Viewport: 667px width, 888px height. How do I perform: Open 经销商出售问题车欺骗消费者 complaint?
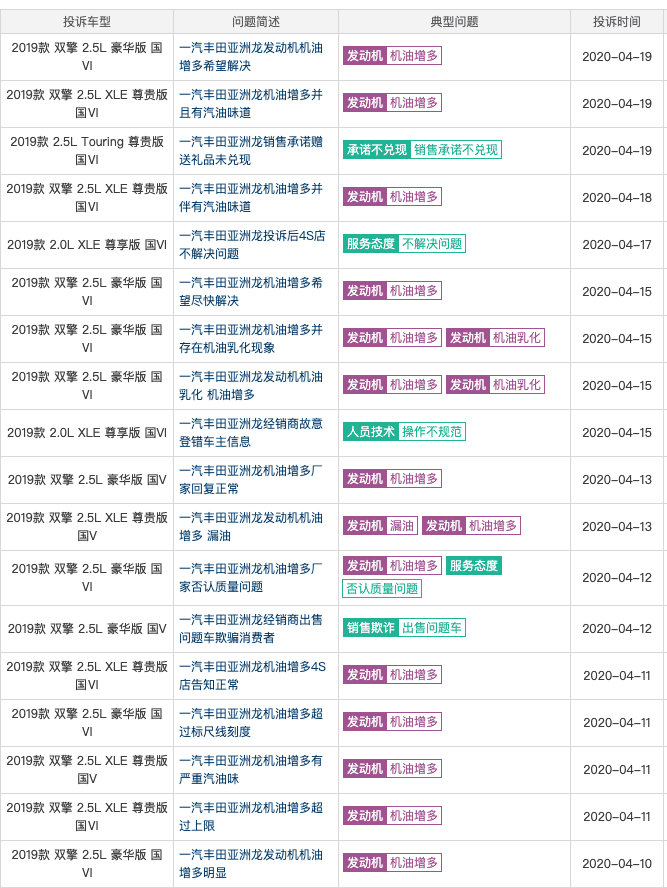(x=251, y=629)
